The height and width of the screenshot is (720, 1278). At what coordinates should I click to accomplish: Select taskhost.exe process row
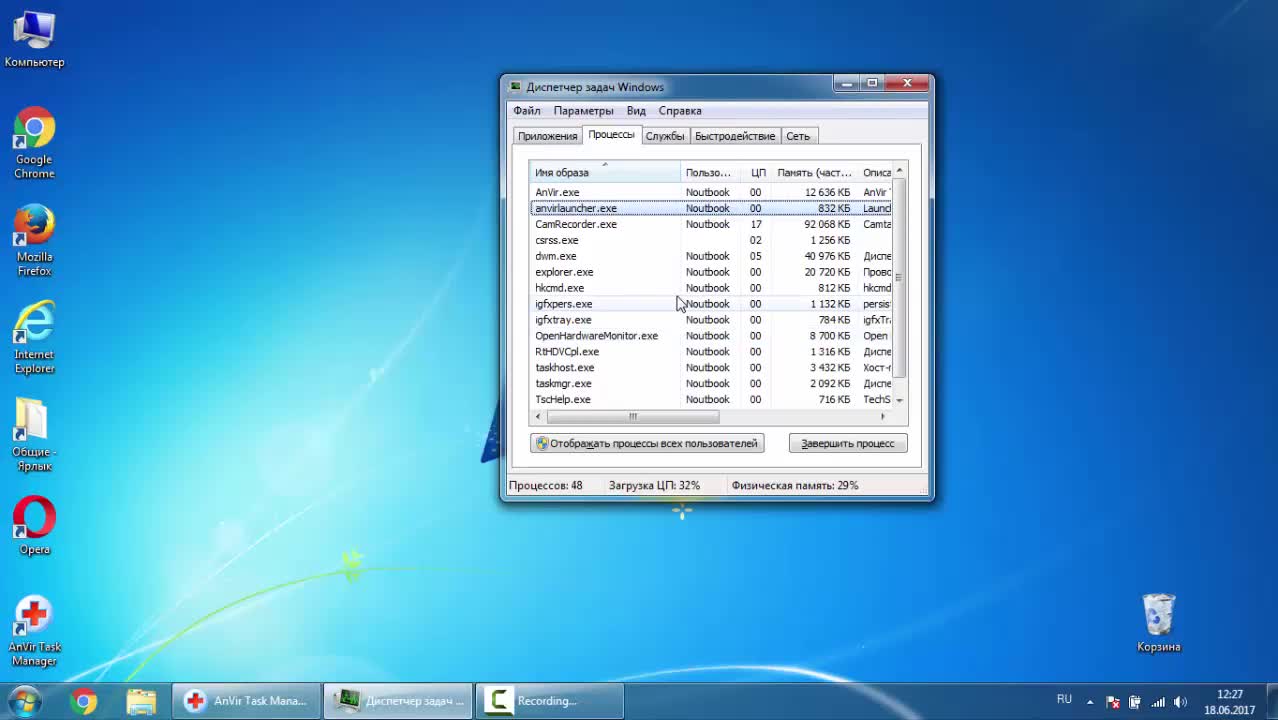click(x=711, y=368)
